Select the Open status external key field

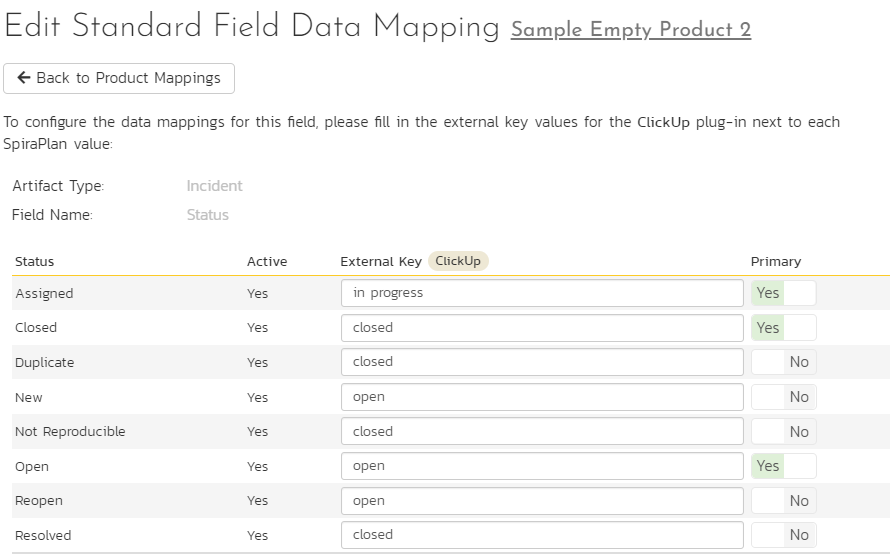tap(542, 466)
